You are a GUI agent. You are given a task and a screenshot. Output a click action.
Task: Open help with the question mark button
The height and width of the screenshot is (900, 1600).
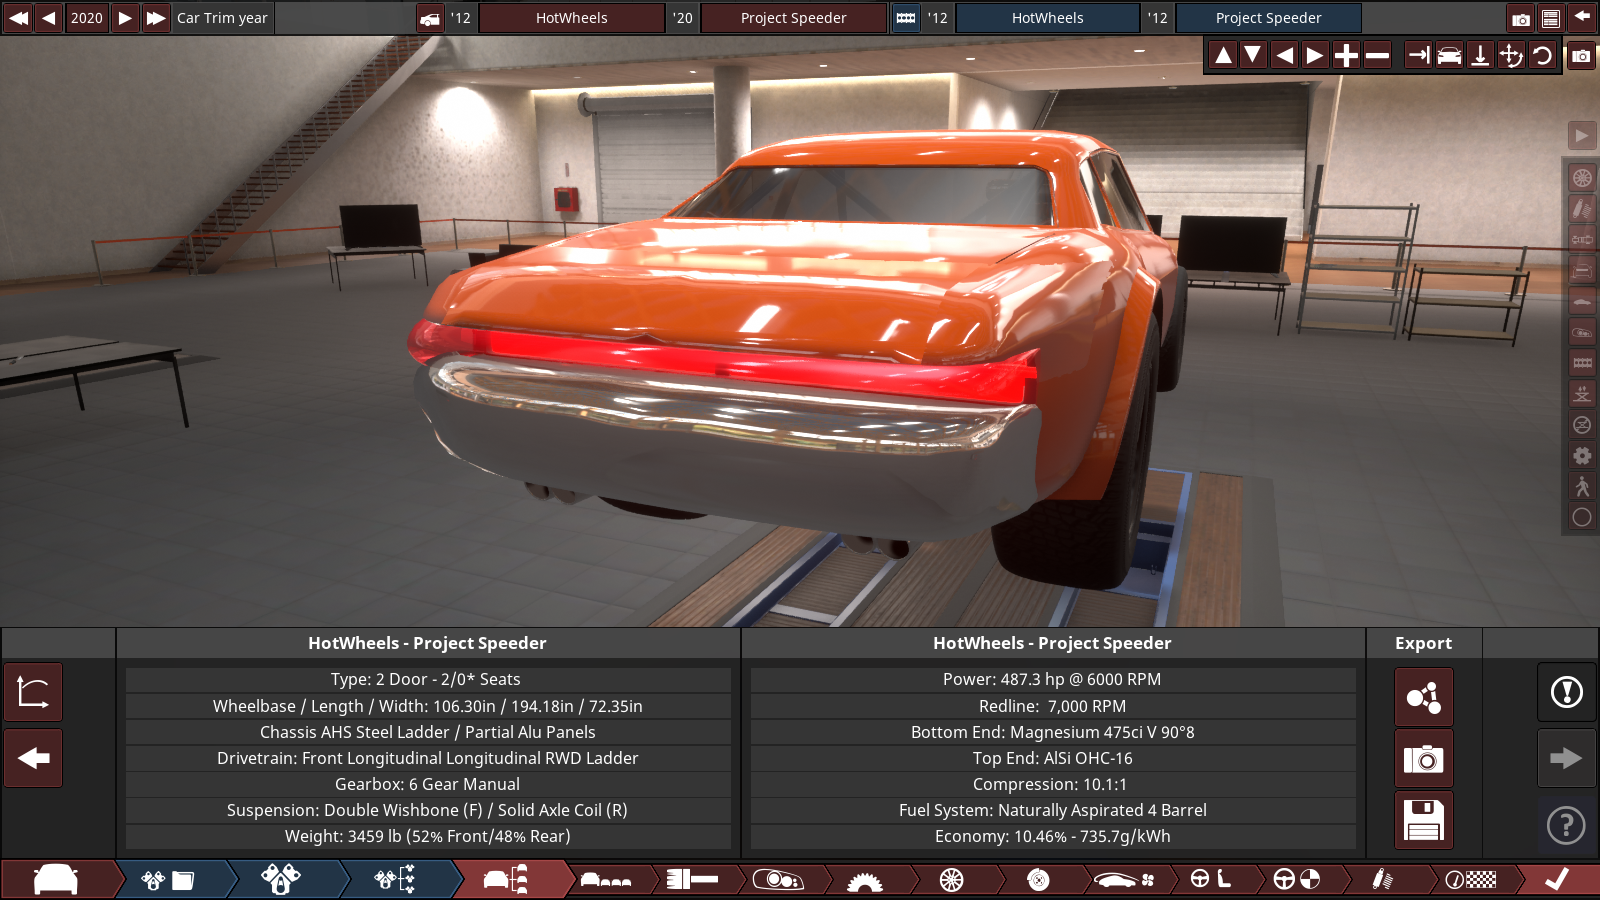point(1566,825)
